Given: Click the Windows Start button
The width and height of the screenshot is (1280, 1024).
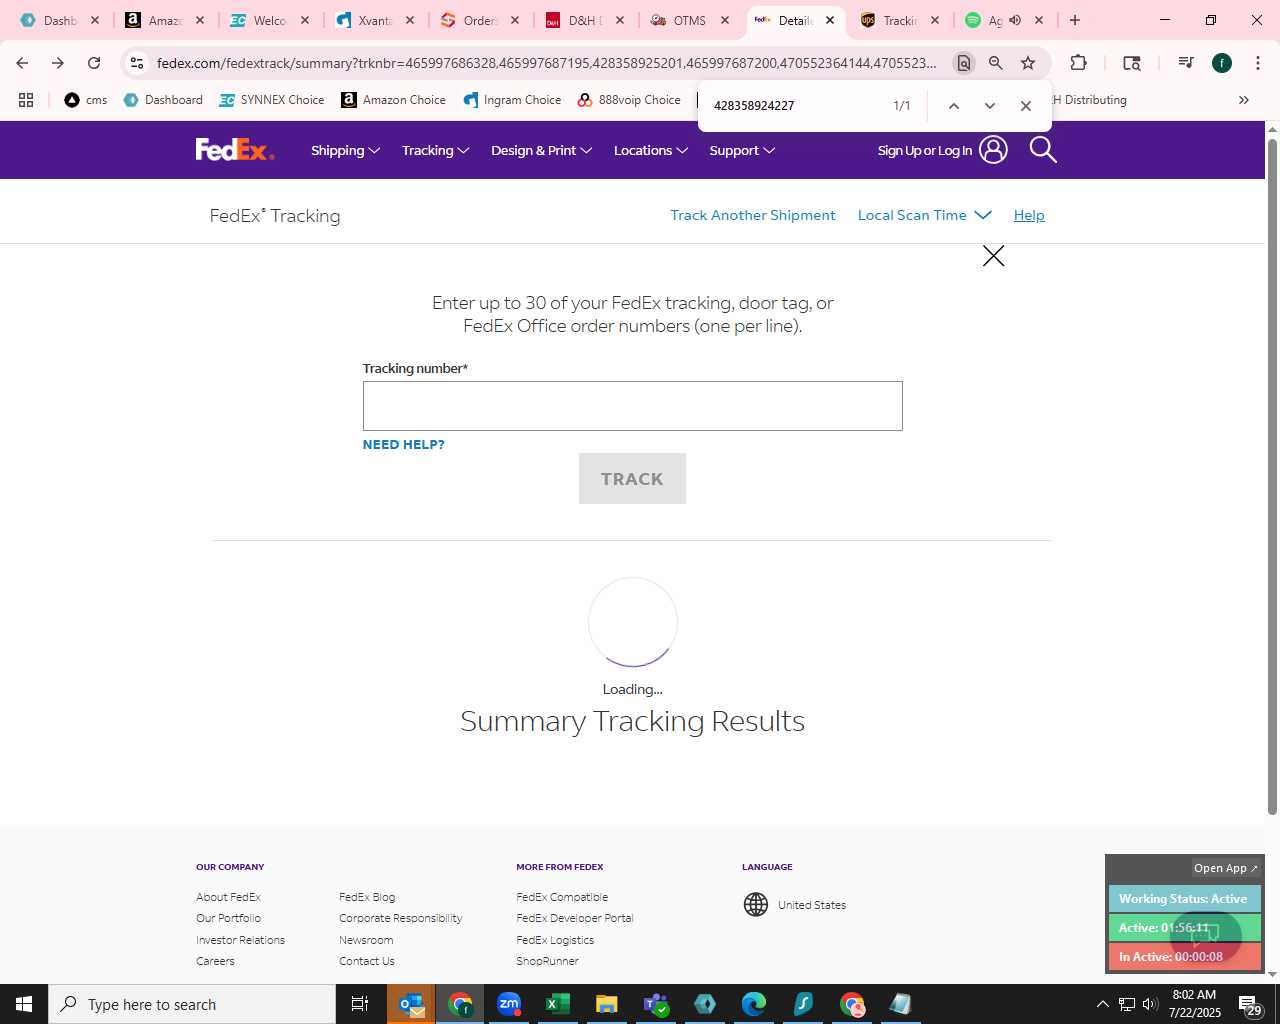Looking at the screenshot, I should [24, 1004].
